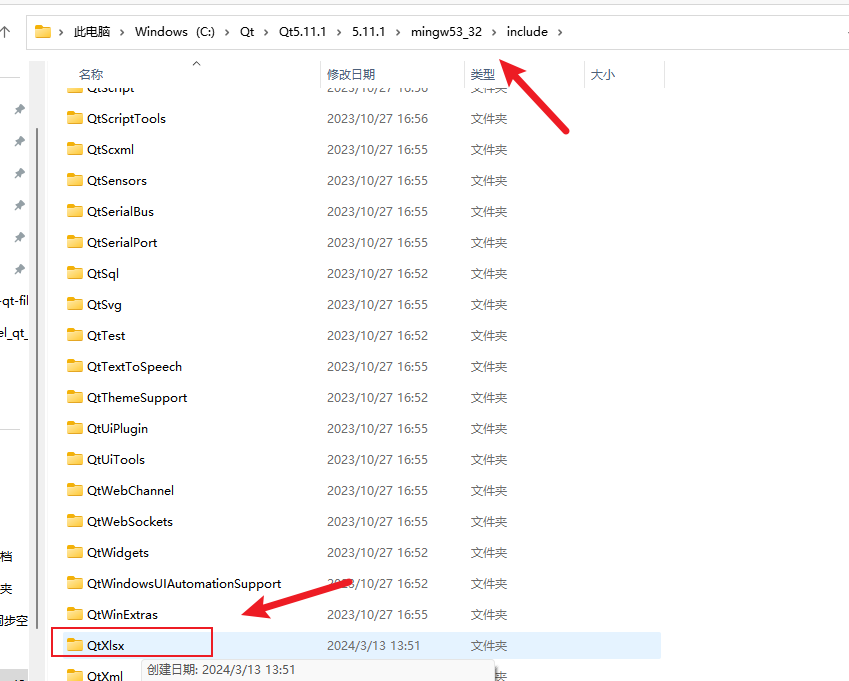Image resolution: width=849 pixels, height=681 pixels.
Task: Click the QtSql folder icon
Action: coord(75,273)
